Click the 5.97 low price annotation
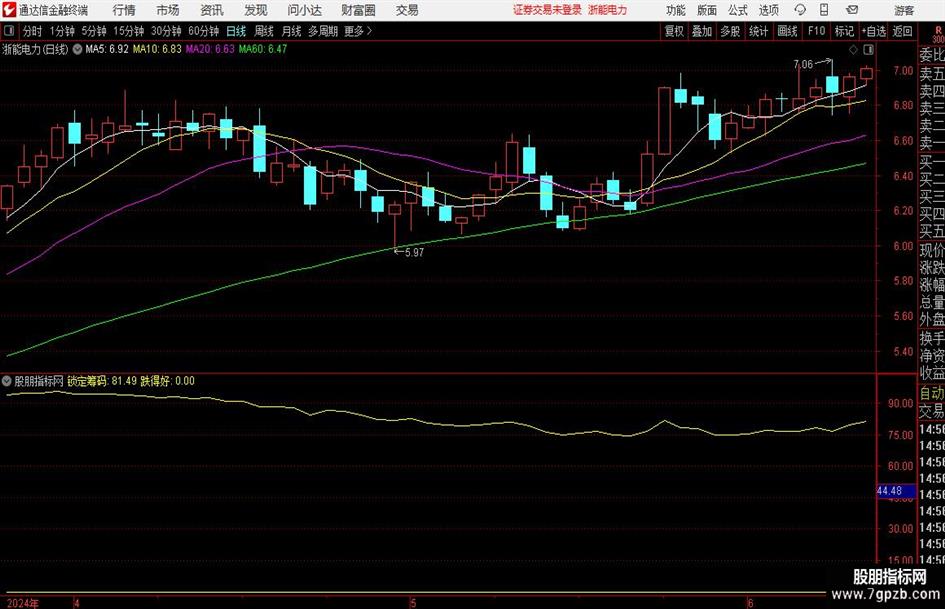This screenshot has width=945, height=609. (x=415, y=253)
